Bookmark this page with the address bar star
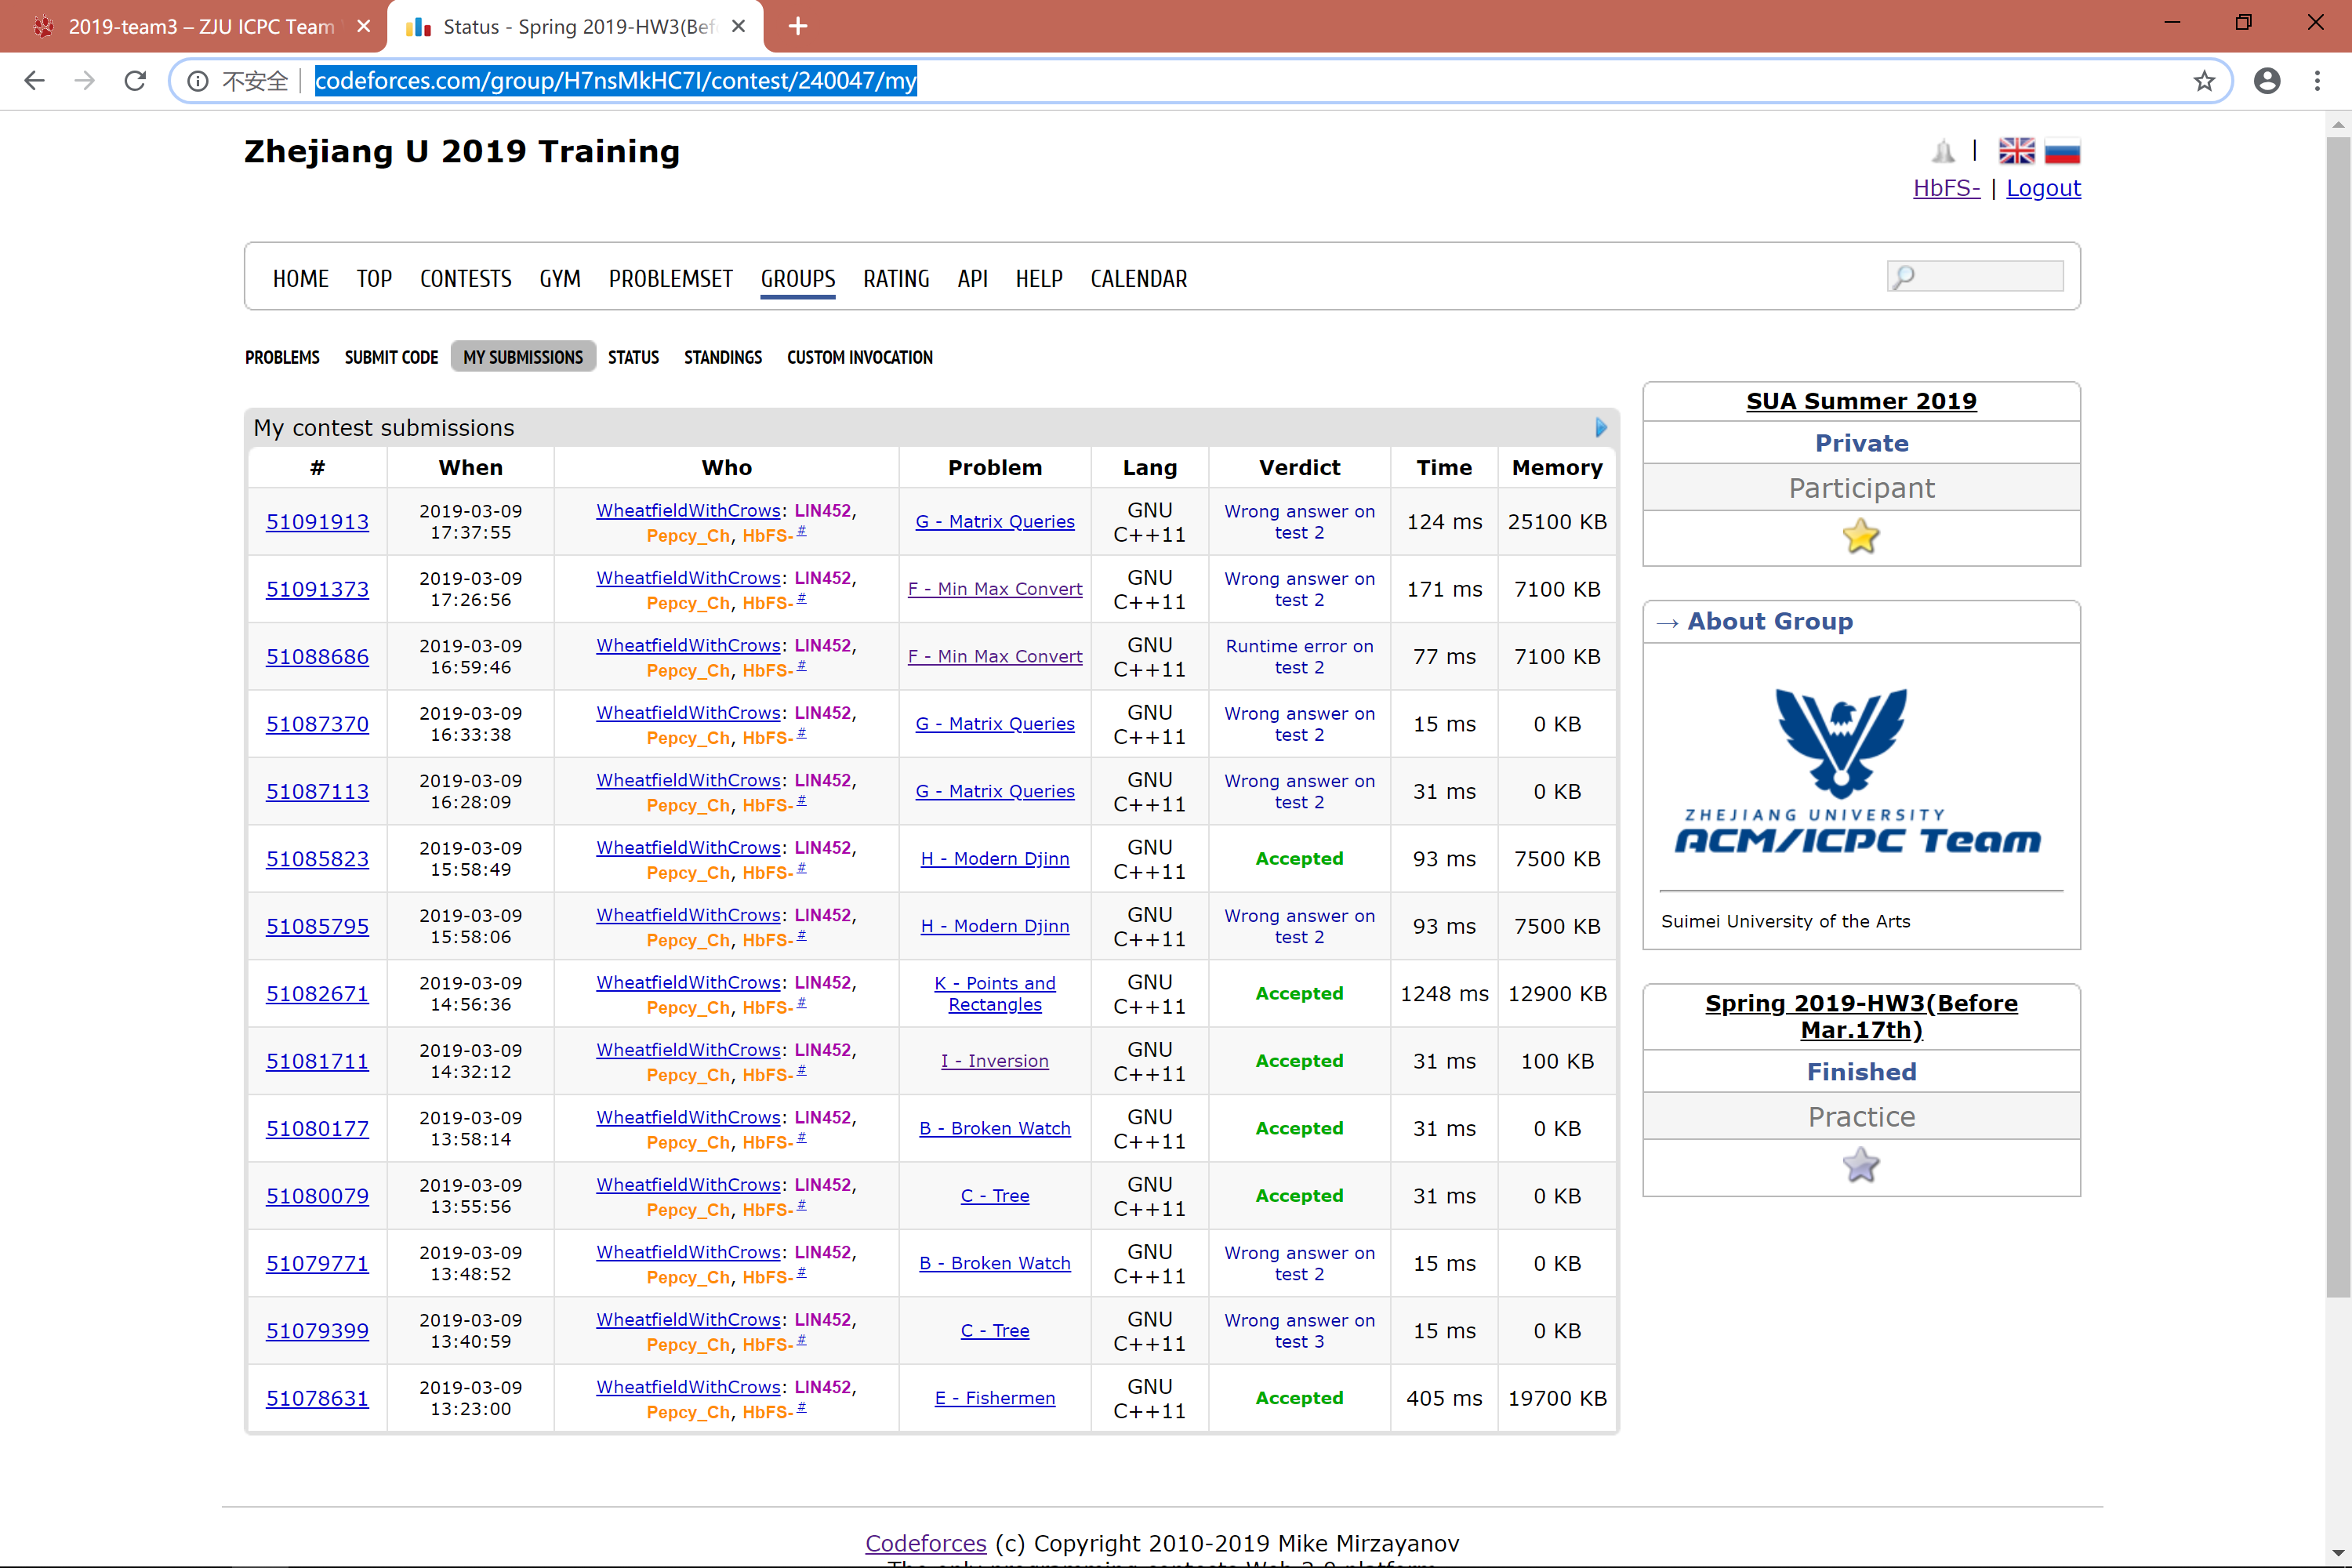Viewport: 2352px width, 1568px height. click(2204, 81)
